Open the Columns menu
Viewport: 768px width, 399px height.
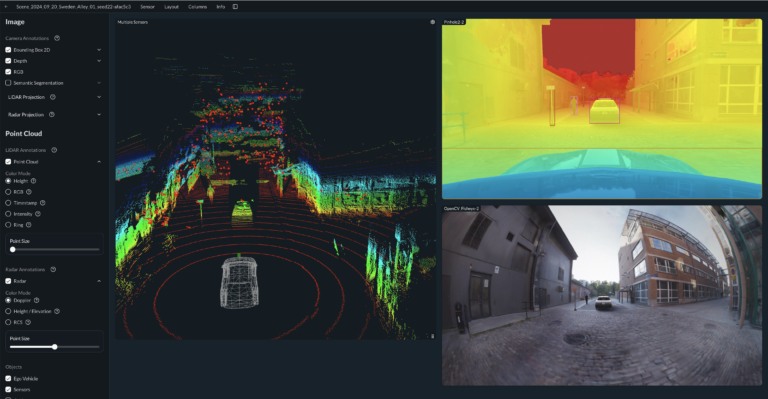[x=197, y=7]
